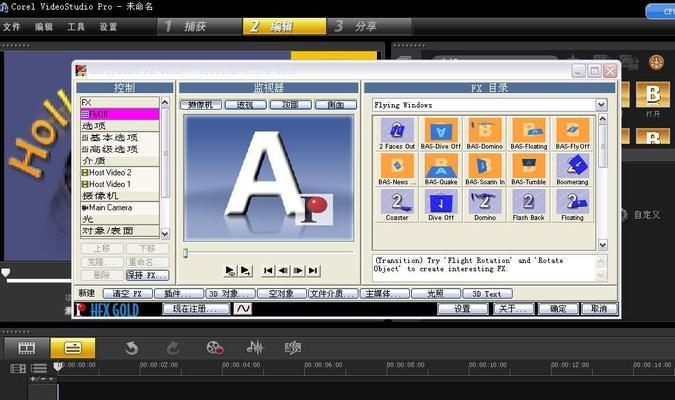Open the 插件 button
This screenshot has width=675, height=400.
[179, 294]
